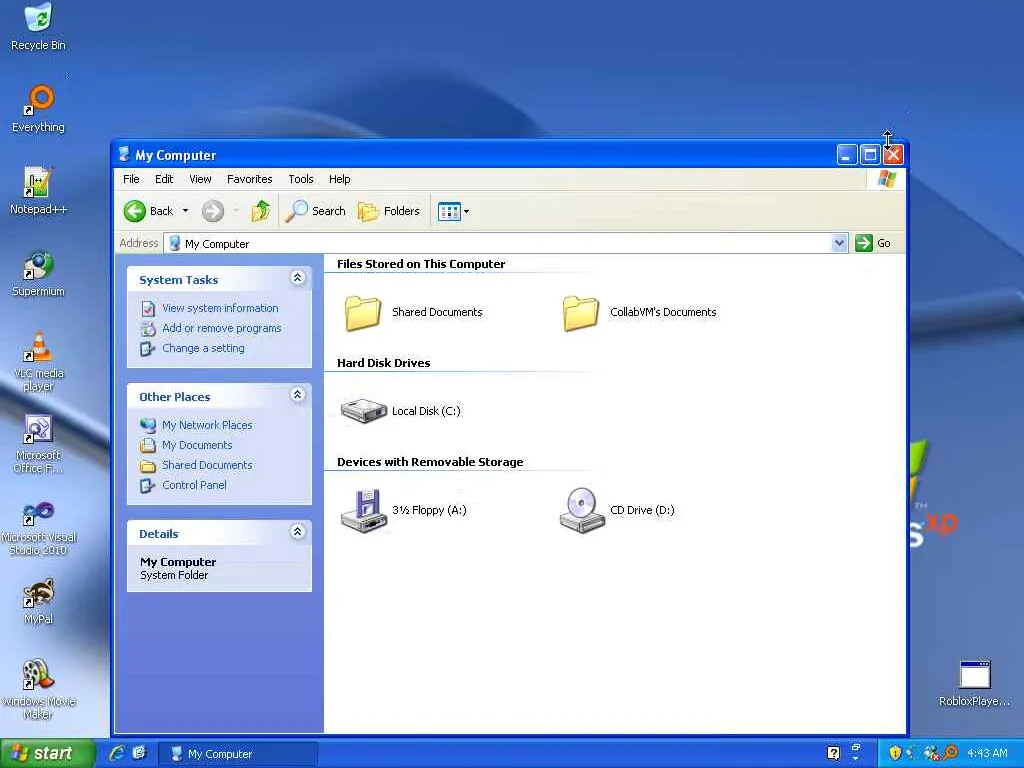Image resolution: width=1024 pixels, height=768 pixels.
Task: Open the Views dropdown button
Action: (x=453, y=212)
